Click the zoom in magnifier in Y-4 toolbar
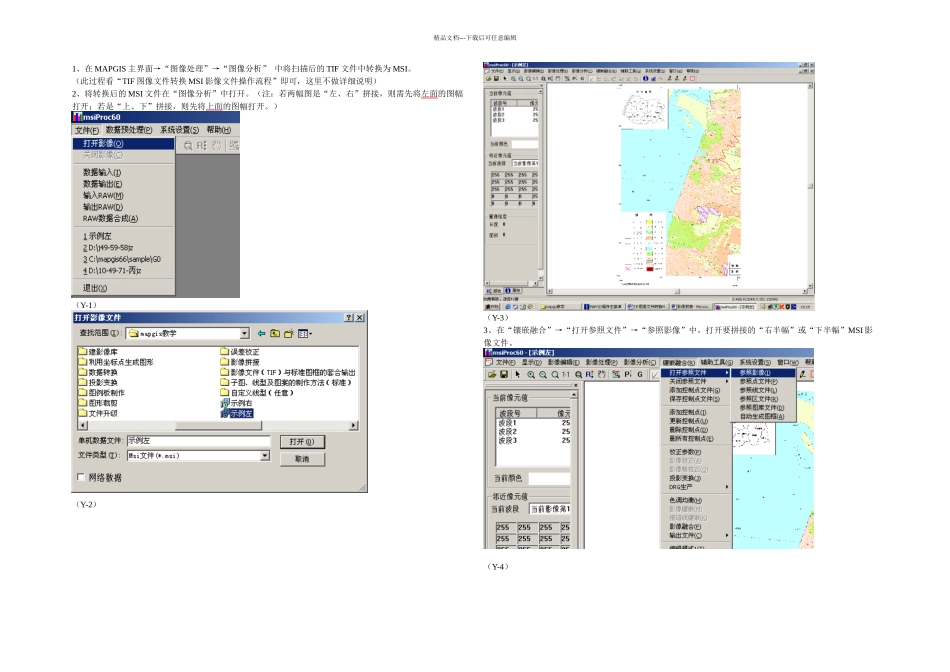The height and width of the screenshot is (672, 950). [531, 375]
